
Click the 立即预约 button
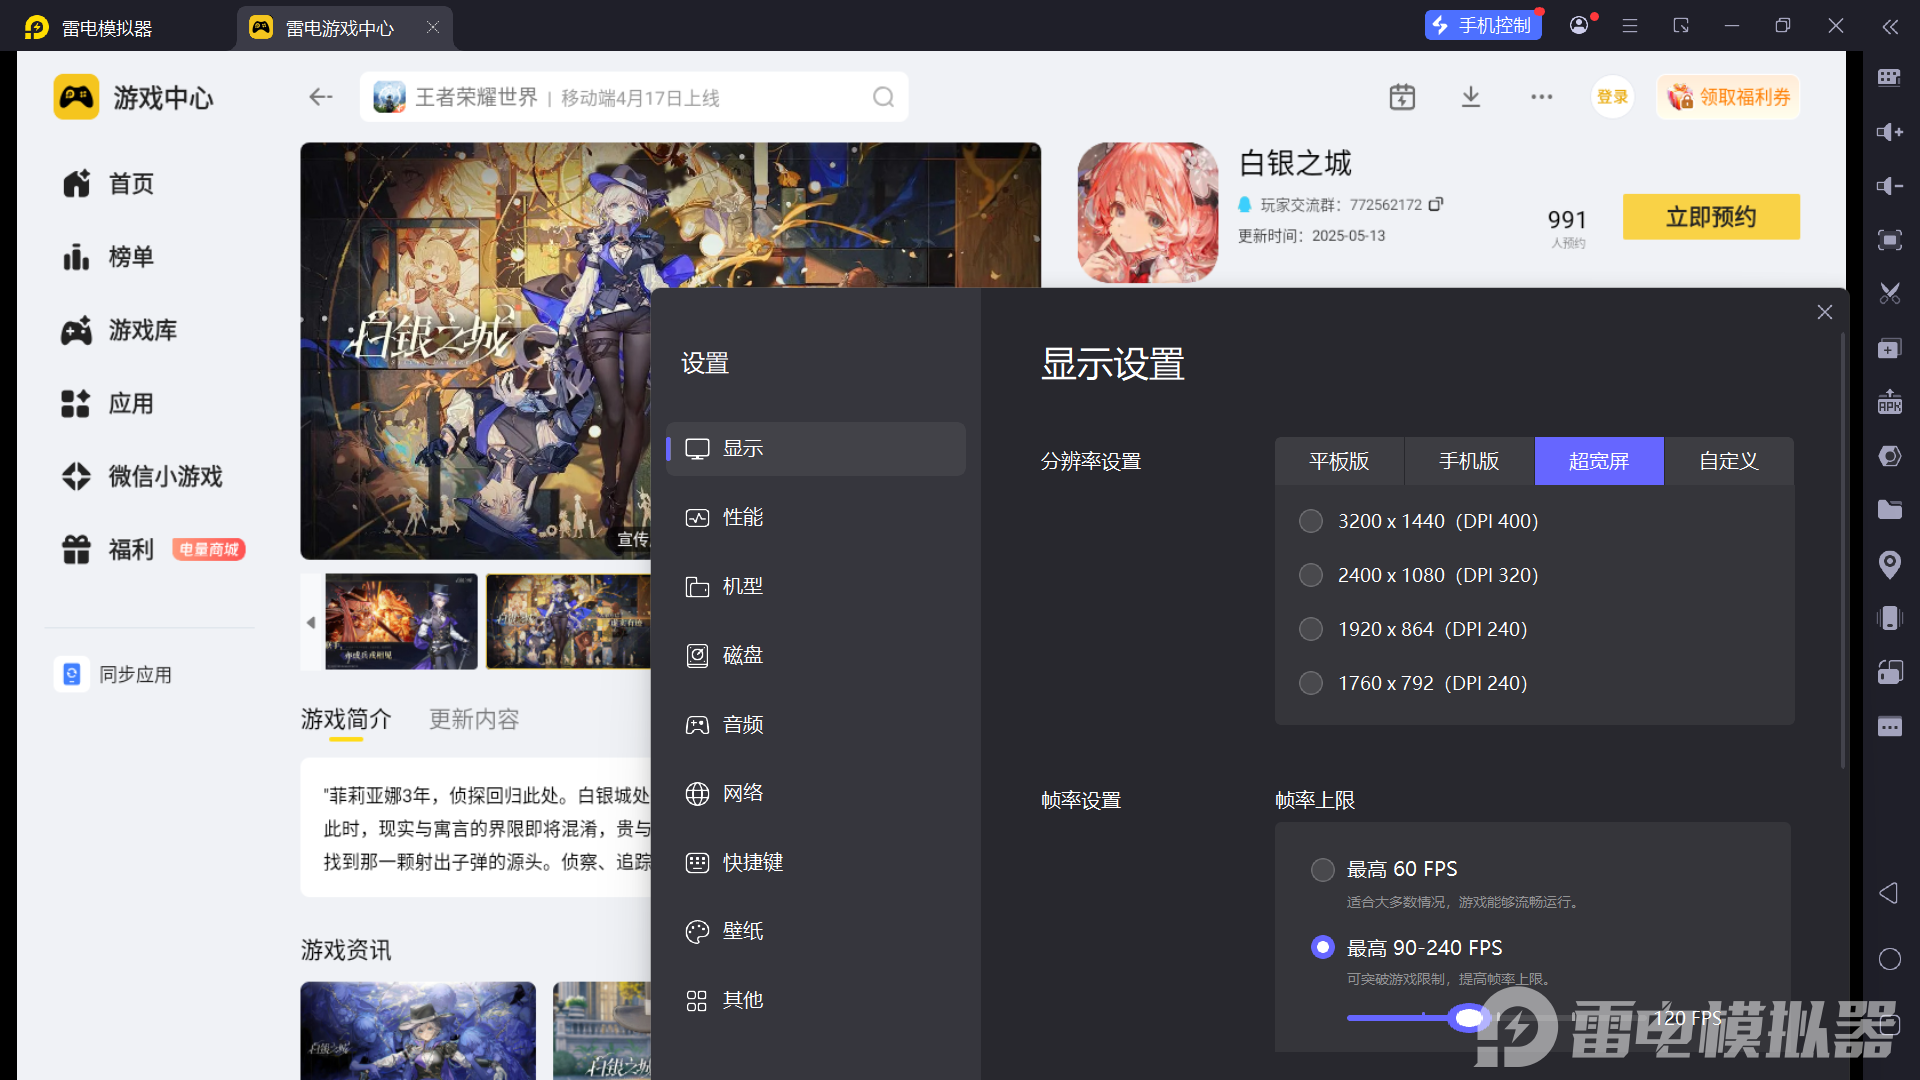(1710, 217)
